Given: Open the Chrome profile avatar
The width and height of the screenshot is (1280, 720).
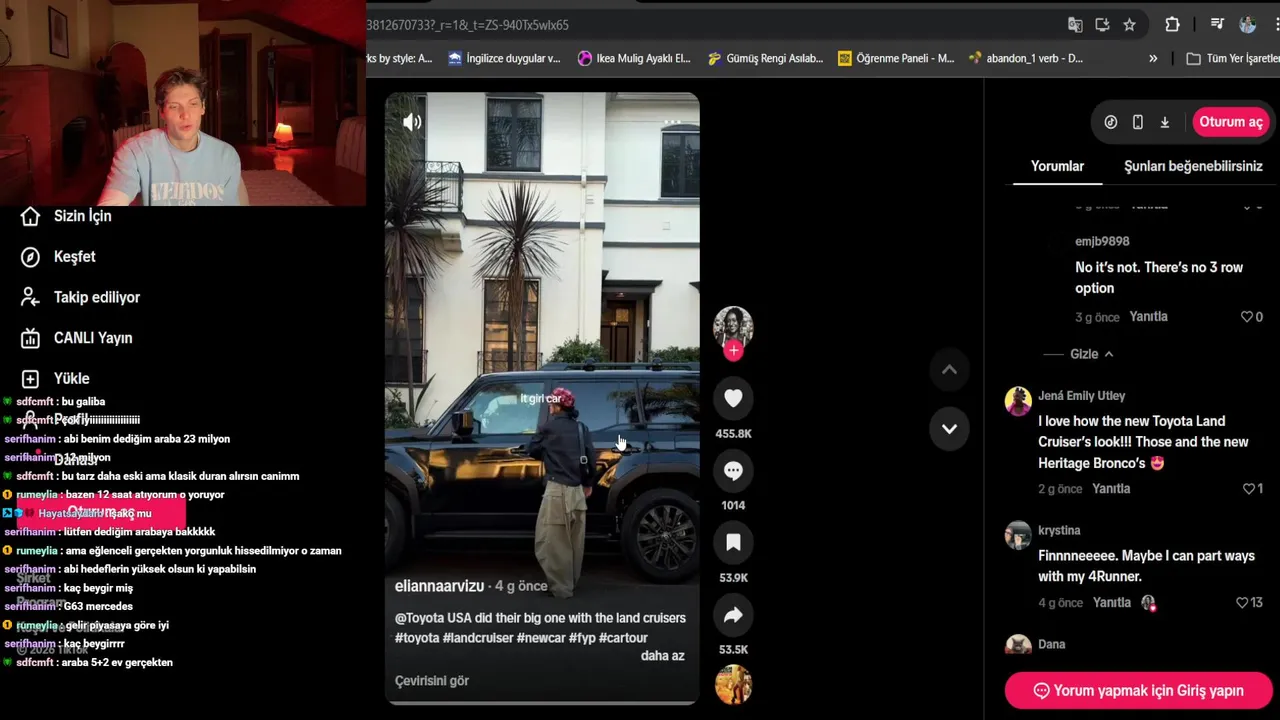Looking at the screenshot, I should click(1247, 25).
